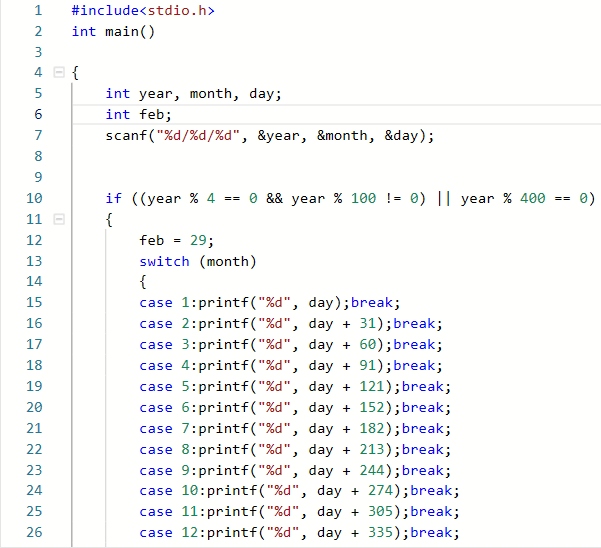Click the "%d/%d/%d" format string
The height and width of the screenshot is (548, 601).
tap(198, 135)
